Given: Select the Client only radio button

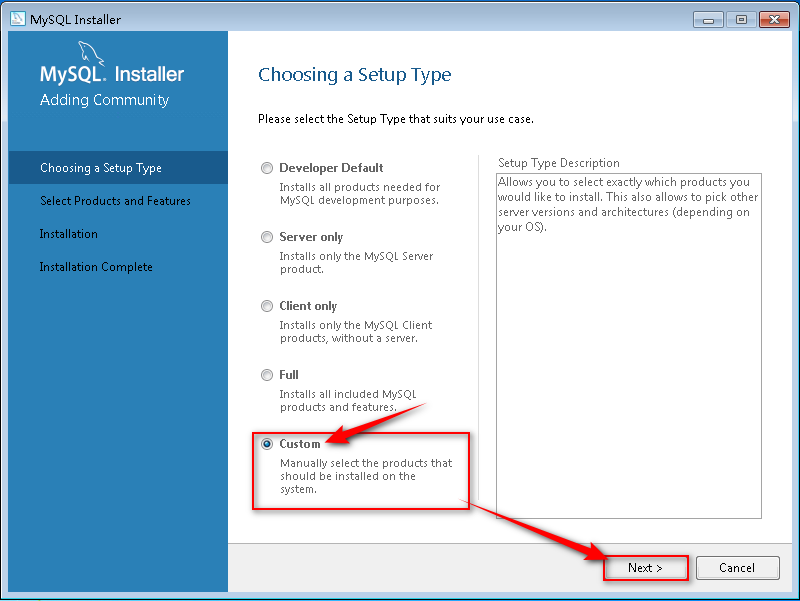Looking at the screenshot, I should [x=267, y=306].
